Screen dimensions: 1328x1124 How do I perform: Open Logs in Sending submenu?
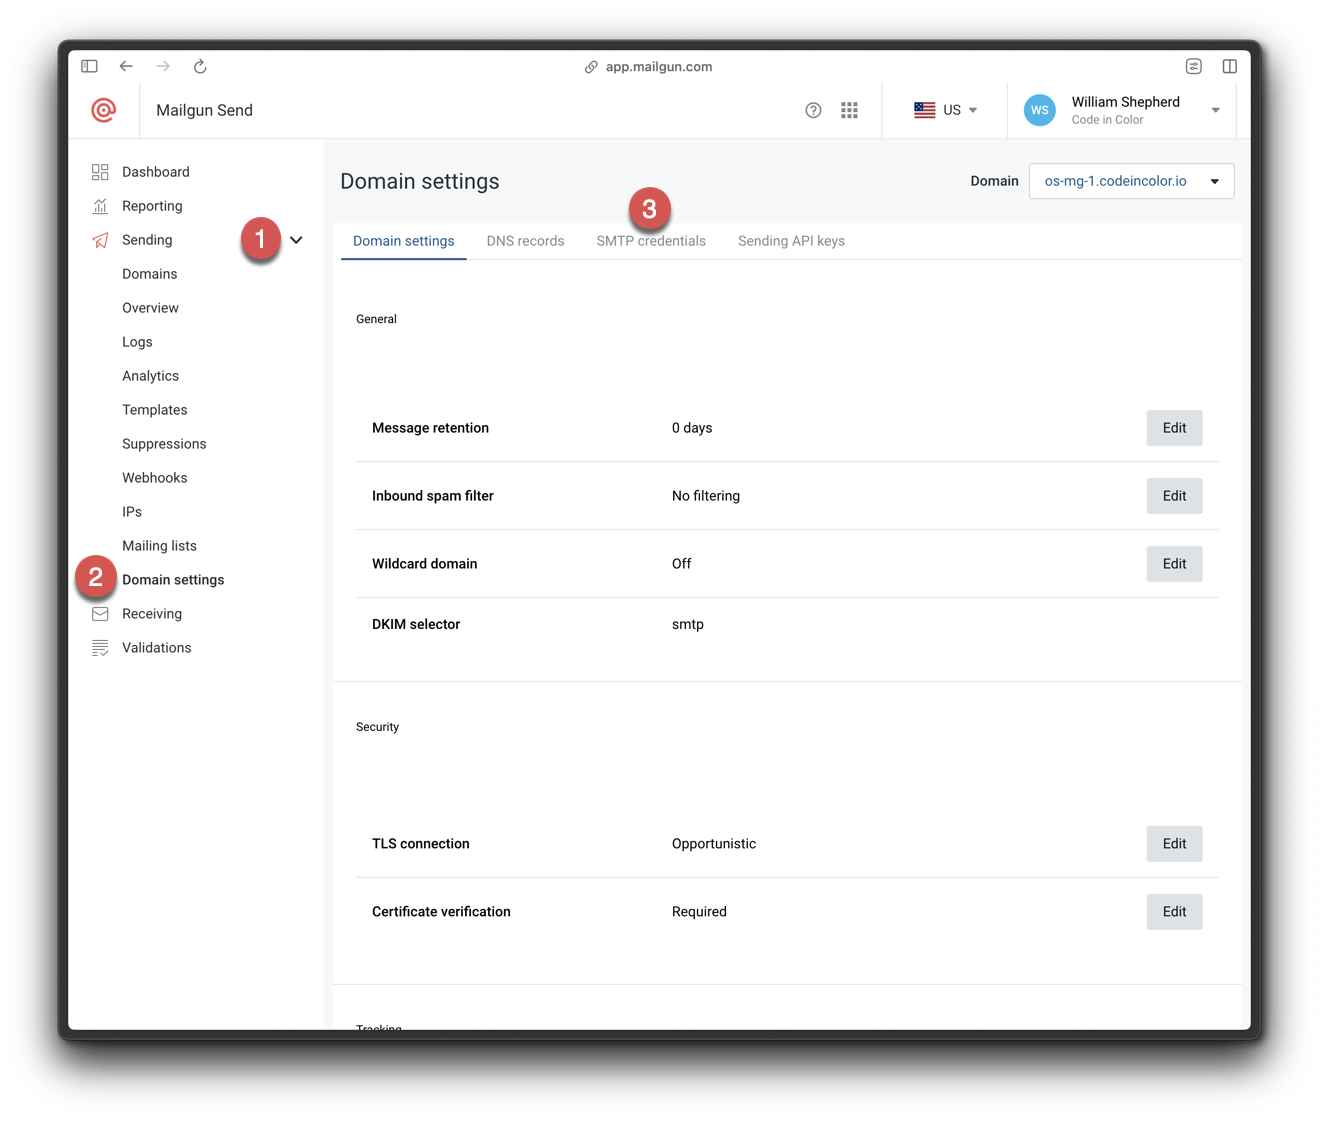coord(138,342)
